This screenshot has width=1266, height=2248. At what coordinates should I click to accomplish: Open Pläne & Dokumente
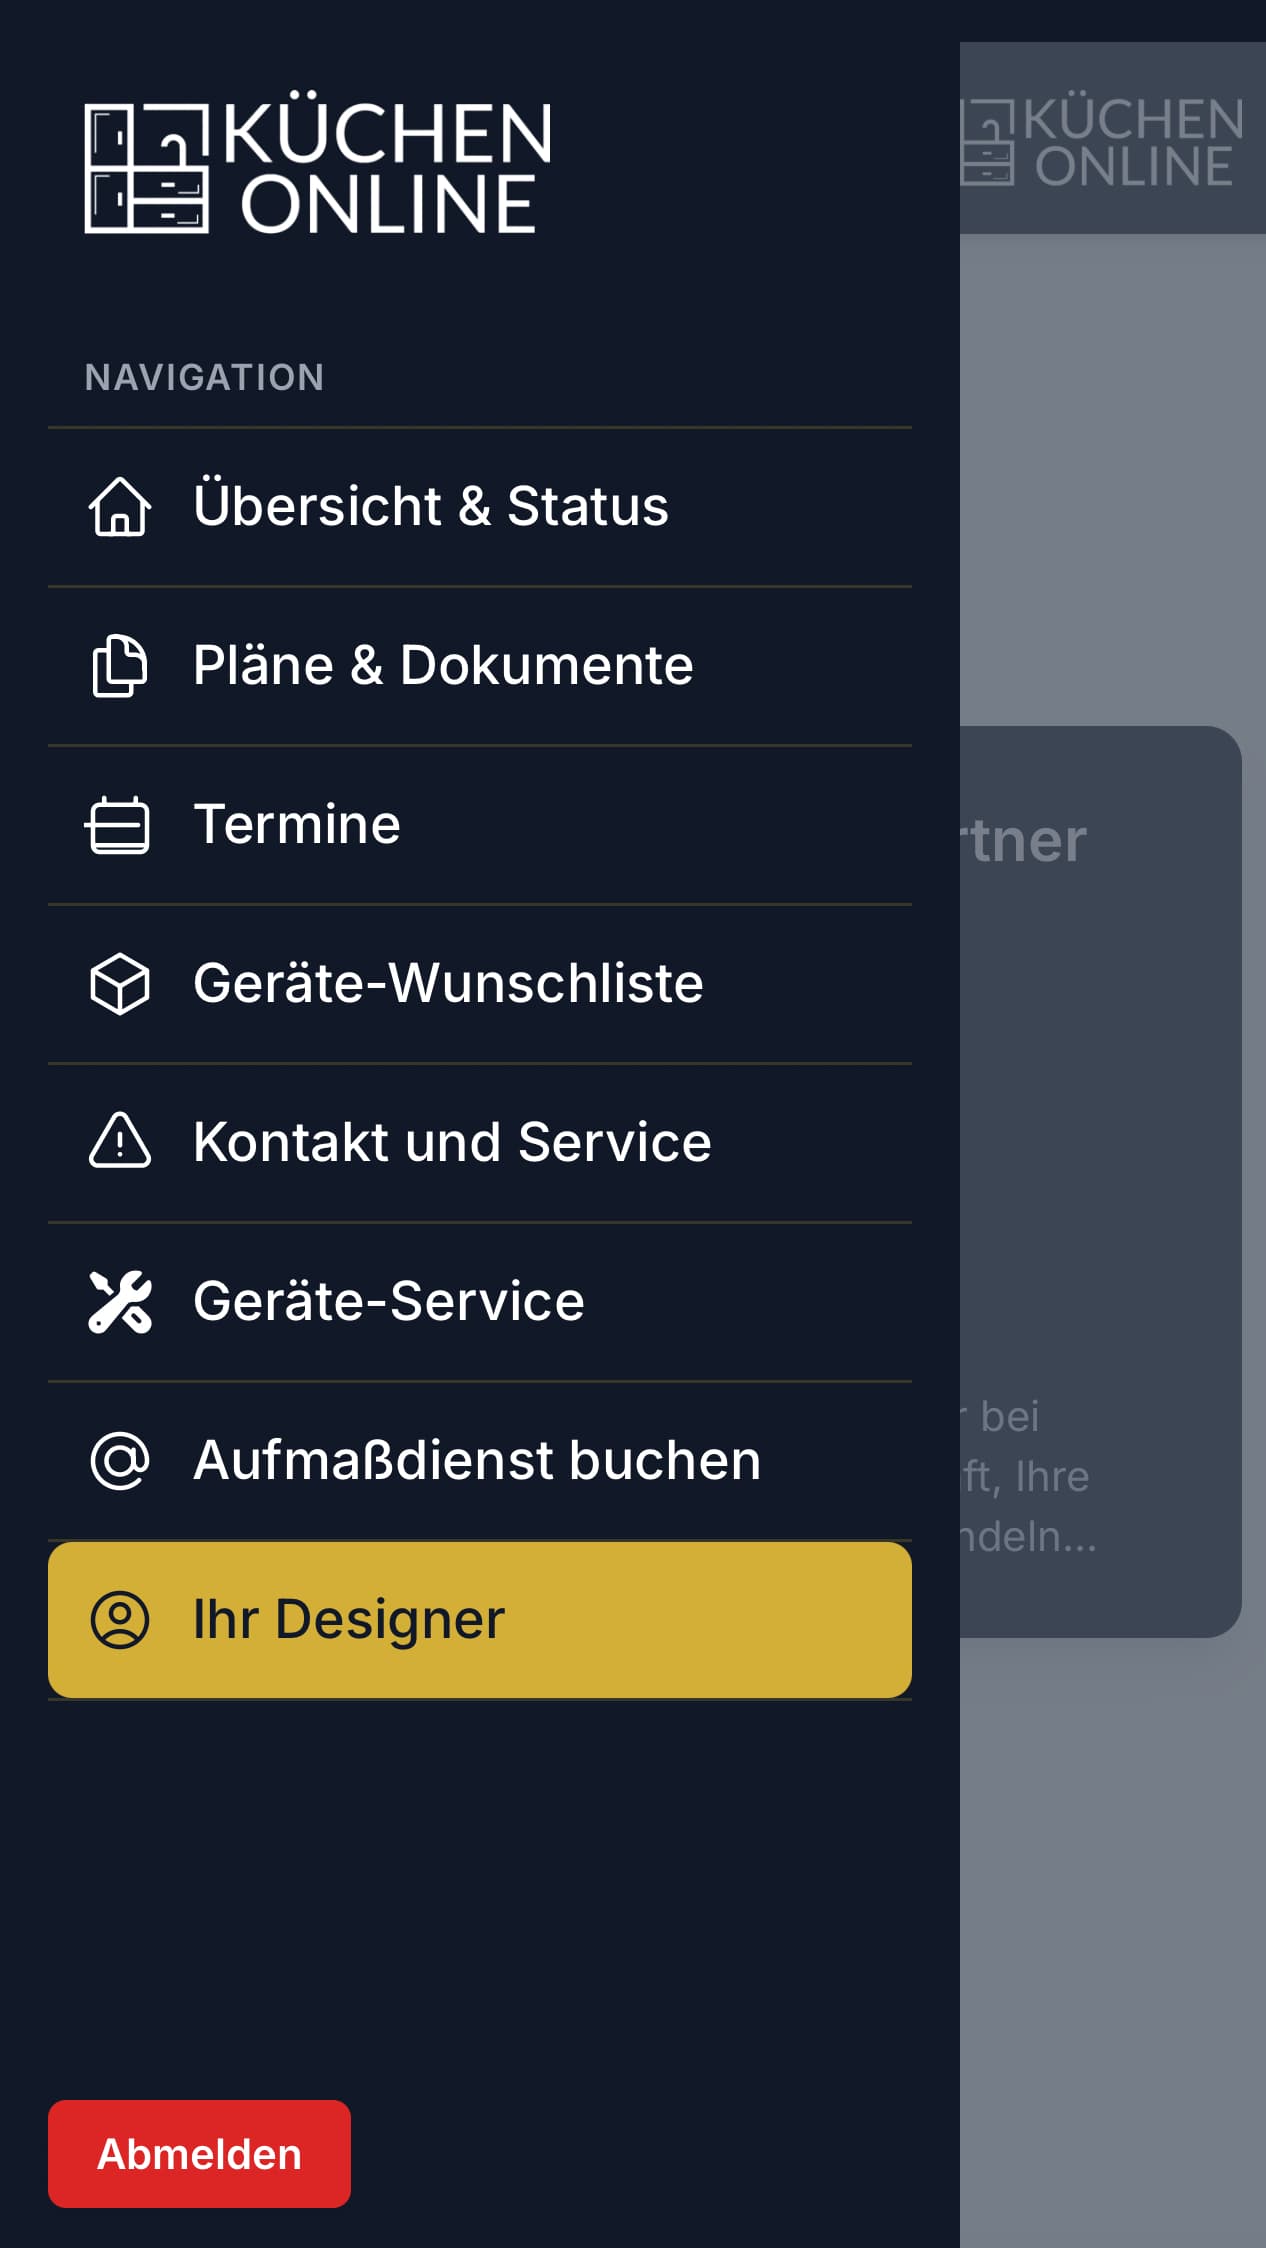coord(441,665)
